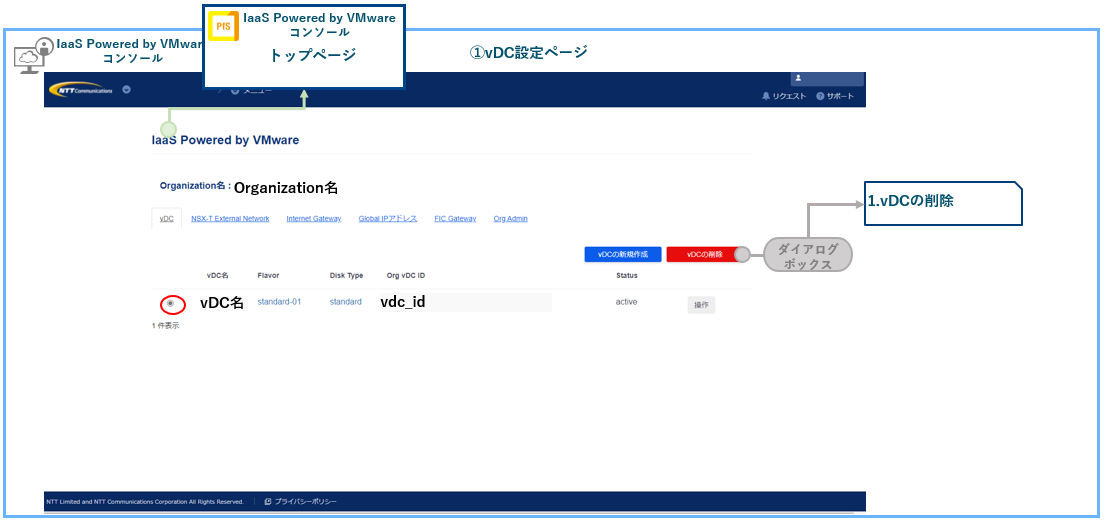
Task: Click the vDC名 column header
Action: pos(217,275)
